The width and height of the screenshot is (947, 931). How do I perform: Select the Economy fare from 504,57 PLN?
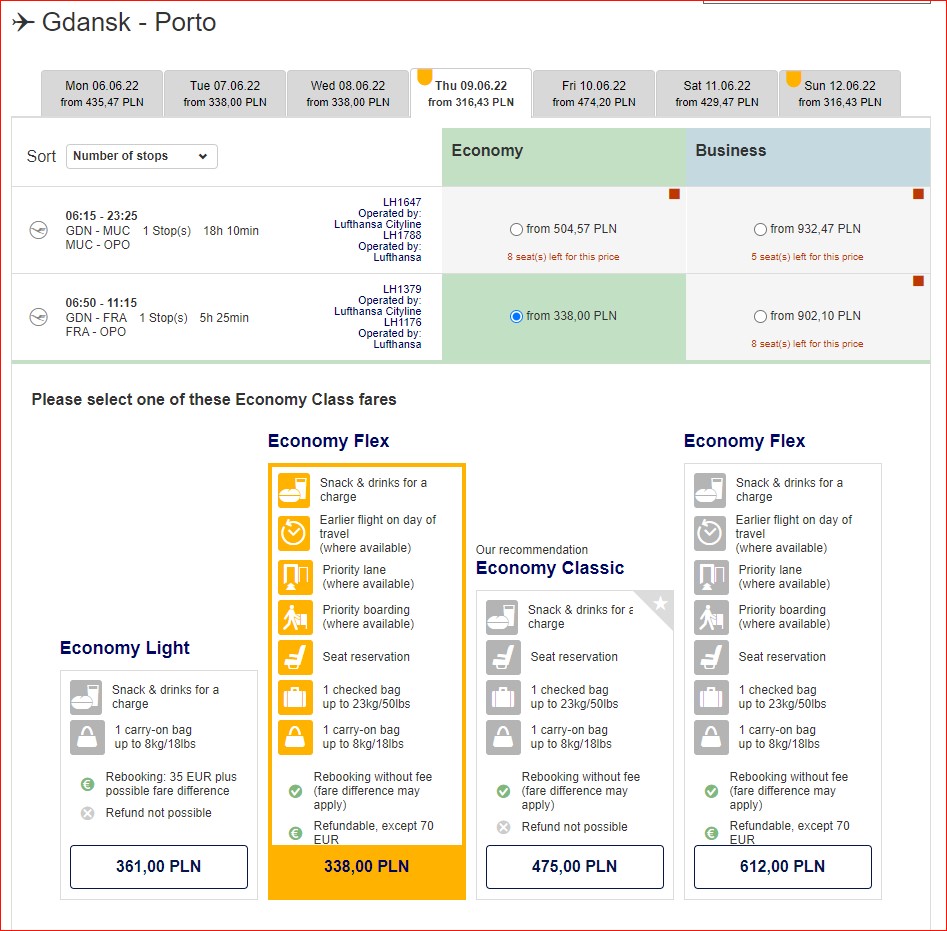[x=516, y=229]
